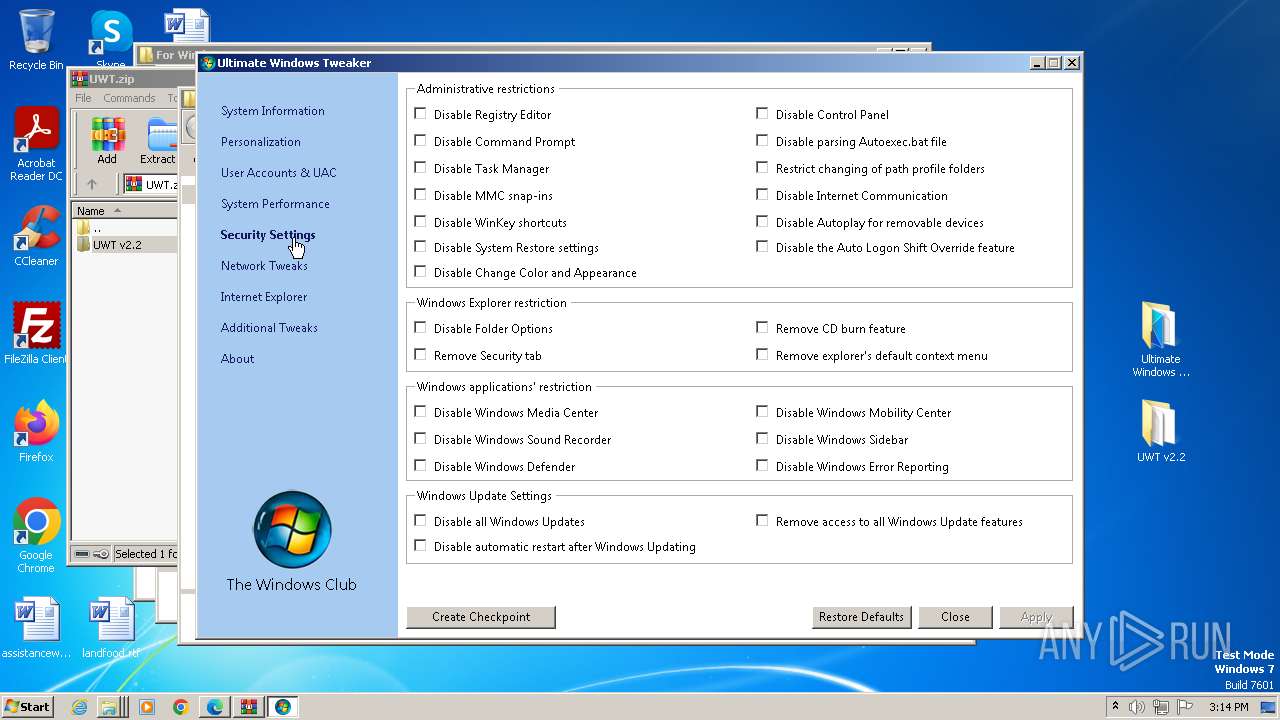The height and width of the screenshot is (720, 1280).
Task: Open Internet Explorer tweaks section
Action: pyautogui.click(x=263, y=297)
